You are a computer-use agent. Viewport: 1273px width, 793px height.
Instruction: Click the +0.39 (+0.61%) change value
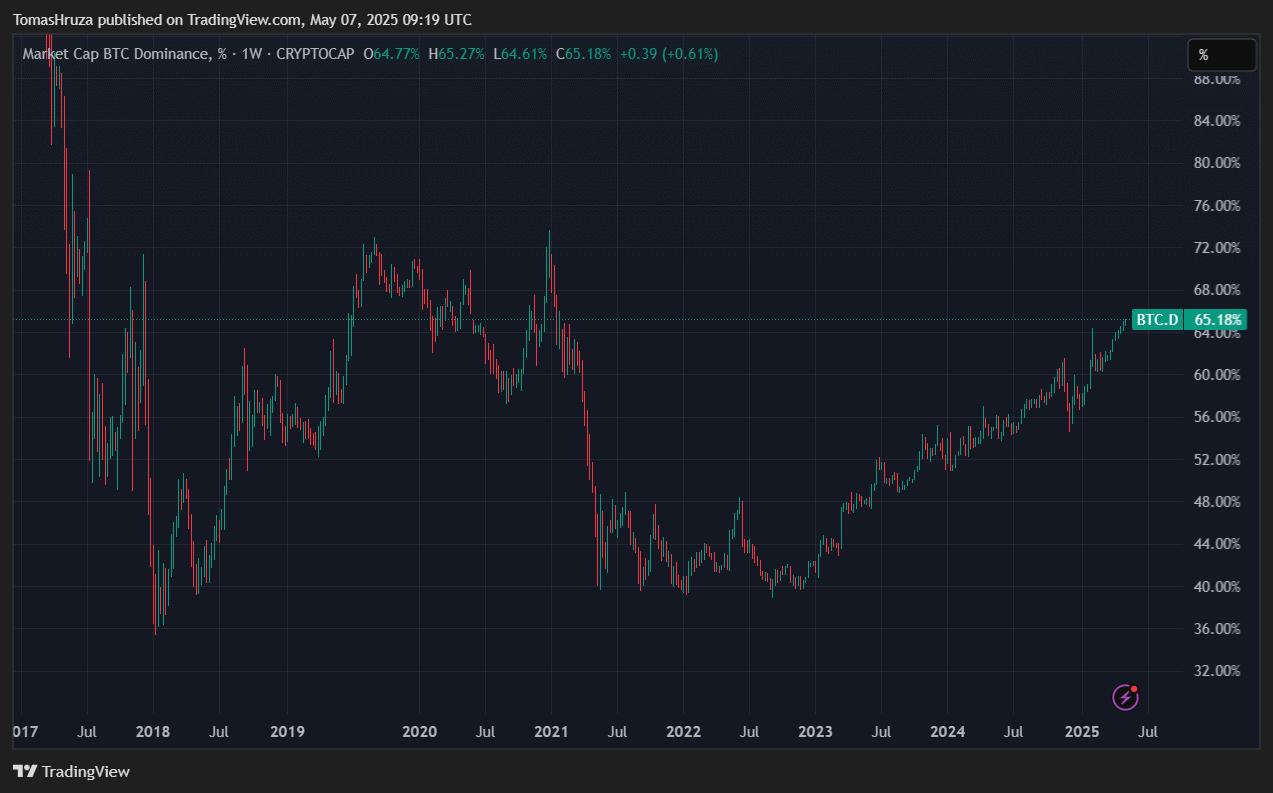pyautogui.click(x=668, y=54)
